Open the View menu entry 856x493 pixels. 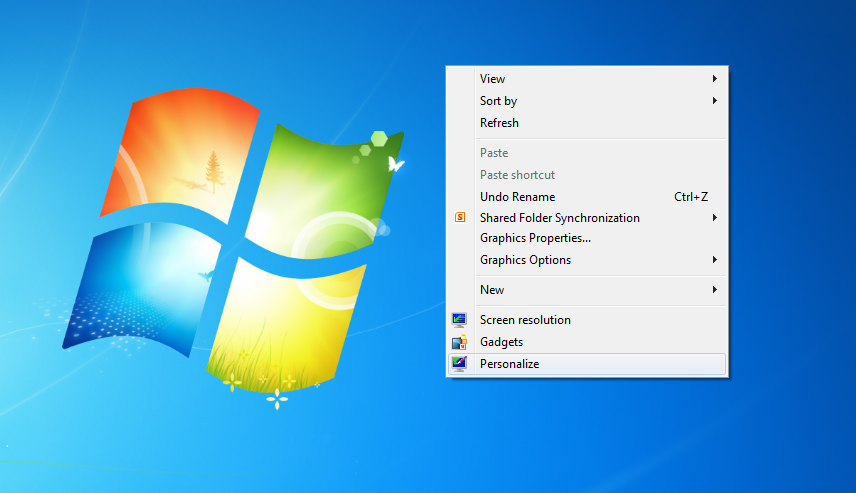coord(587,79)
